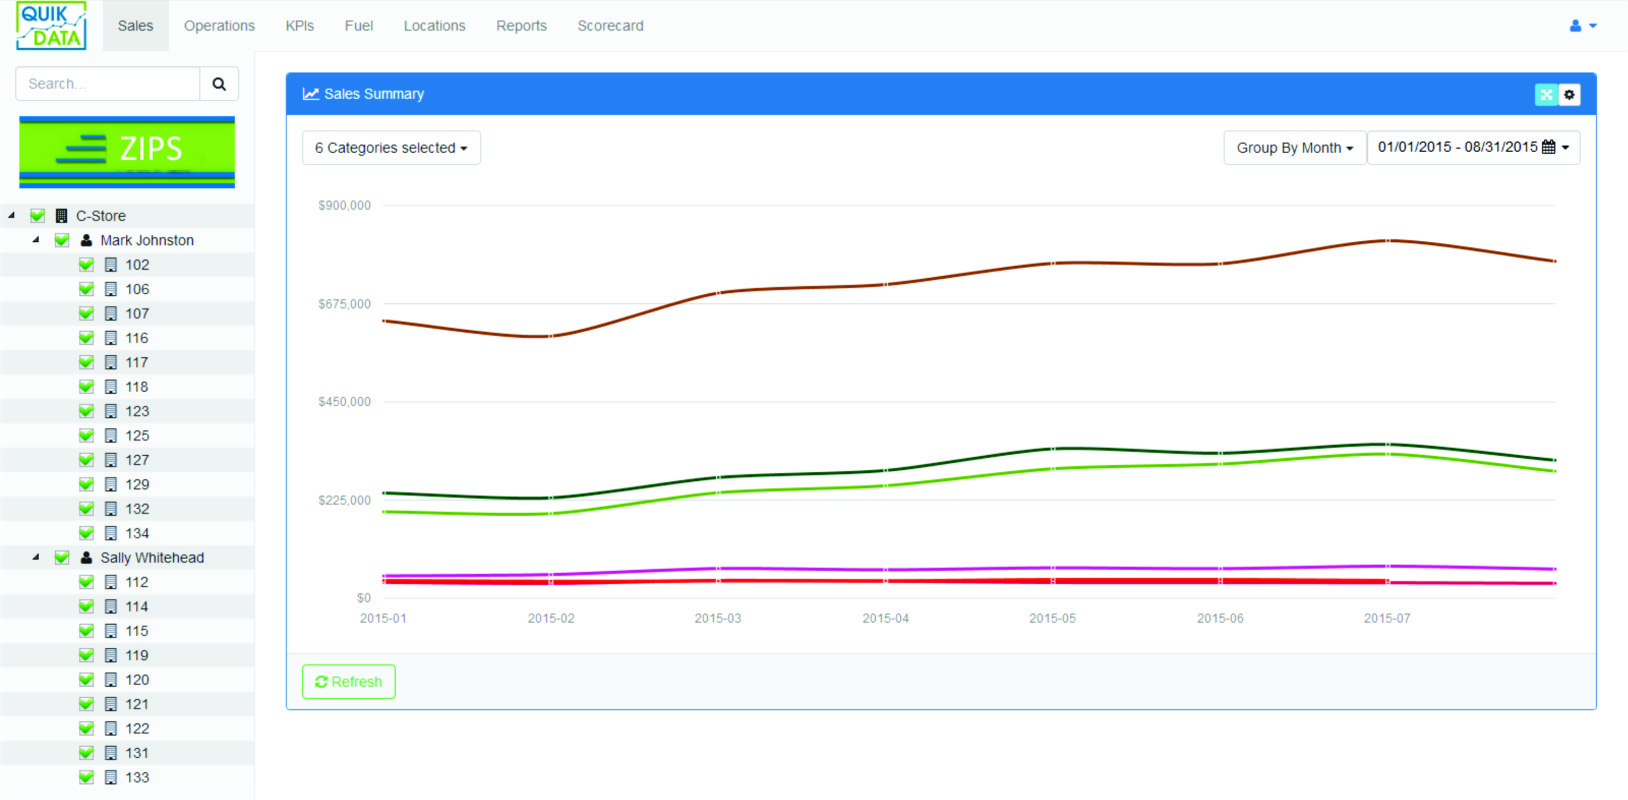This screenshot has width=1628, height=800.
Task: Select store 102 in the tree
Action: (137, 265)
